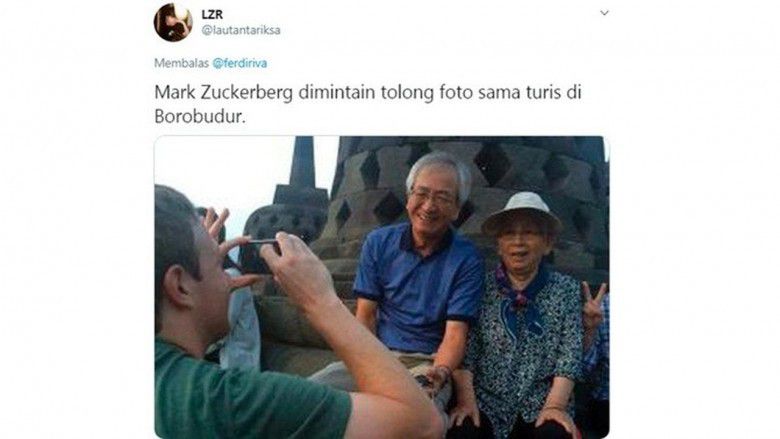Click the peace sign hand in the photo
The width and height of the screenshot is (780, 439).
click(593, 303)
